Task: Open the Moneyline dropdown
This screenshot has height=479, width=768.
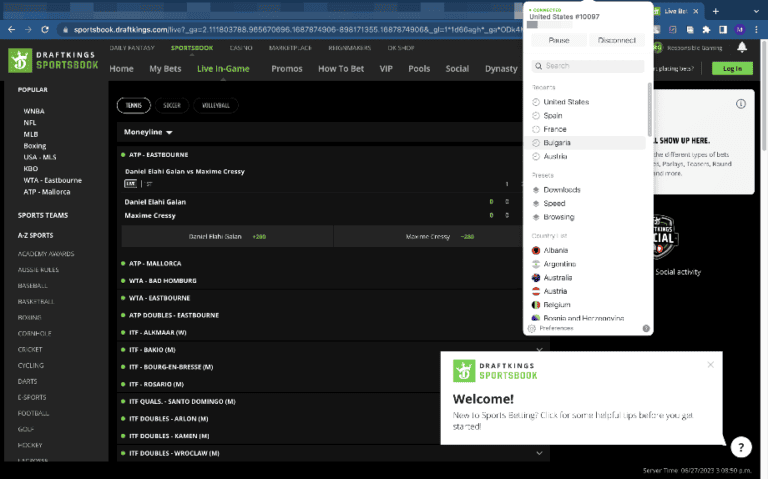Action: click(x=148, y=132)
